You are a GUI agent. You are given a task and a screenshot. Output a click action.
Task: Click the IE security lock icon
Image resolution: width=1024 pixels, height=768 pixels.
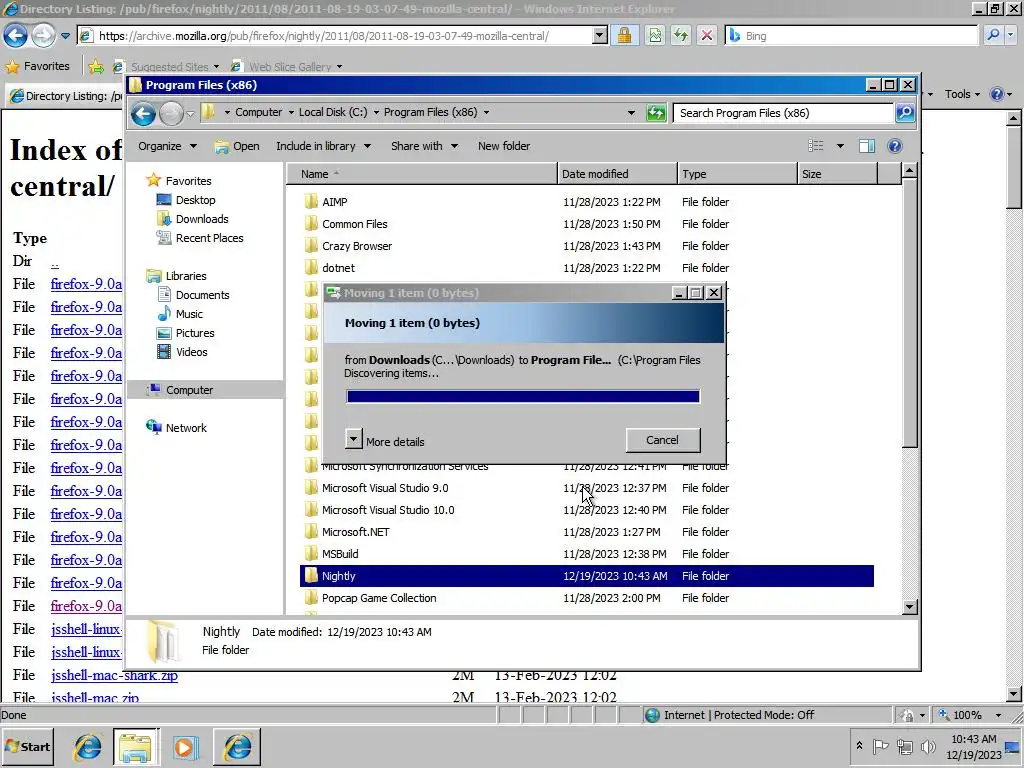pyautogui.click(x=624, y=35)
